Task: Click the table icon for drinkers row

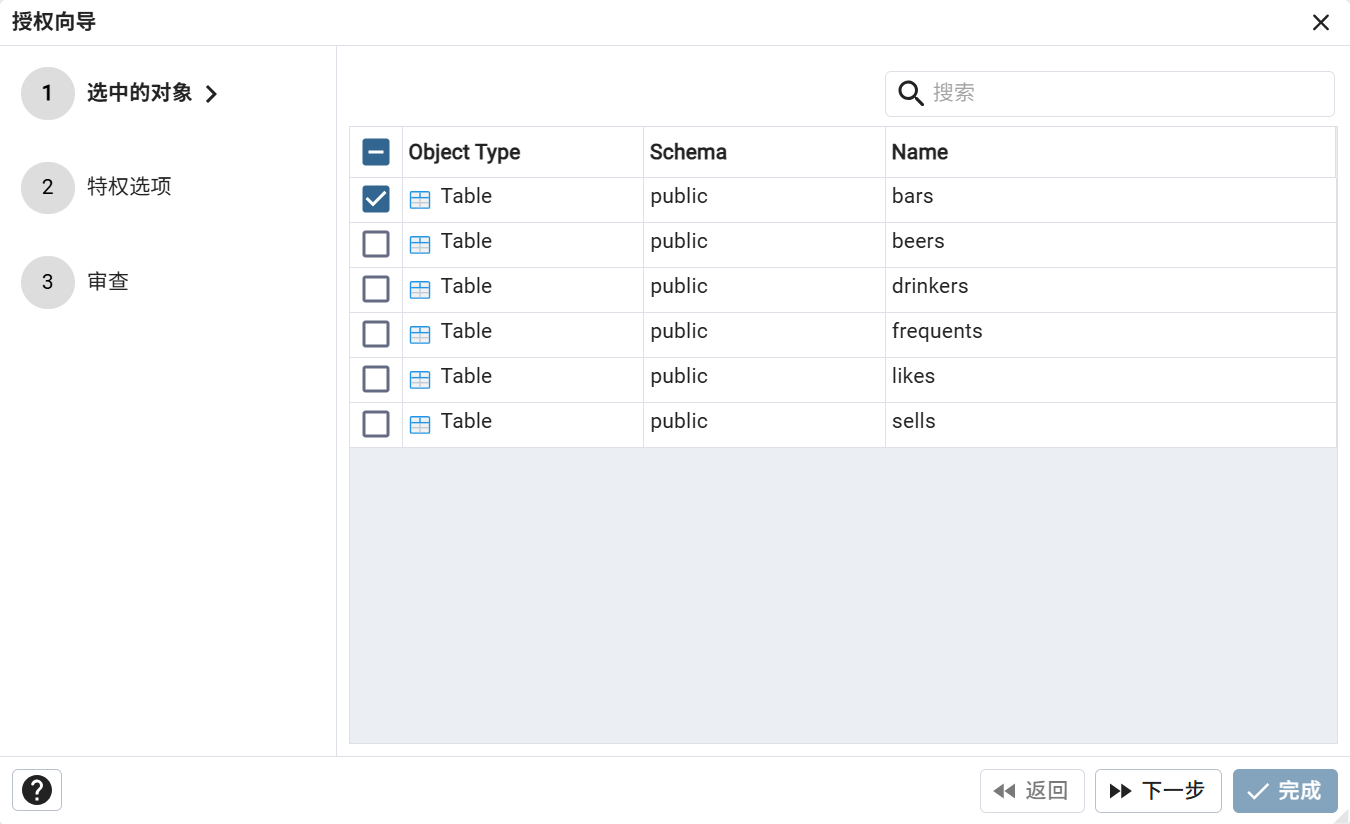Action: [x=420, y=290]
